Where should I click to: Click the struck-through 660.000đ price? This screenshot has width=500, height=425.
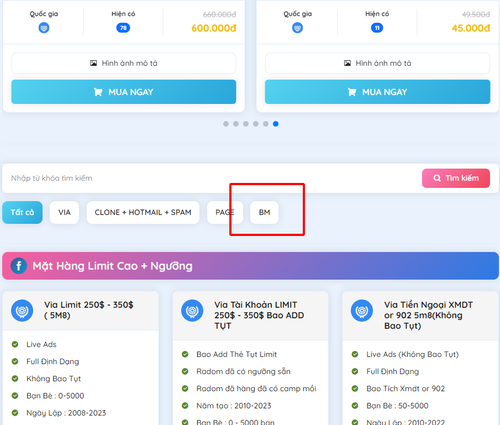219,14
